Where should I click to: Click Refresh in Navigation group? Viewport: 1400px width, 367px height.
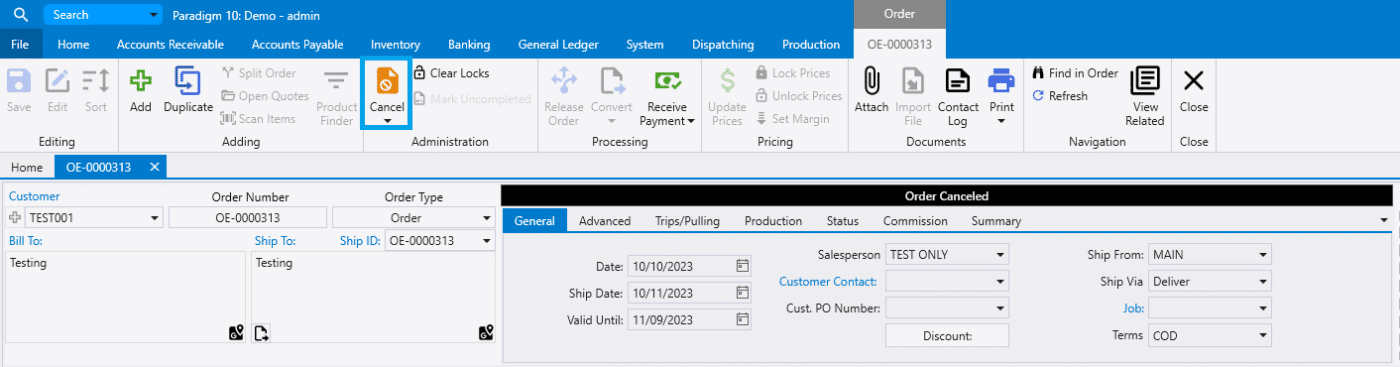coord(1060,96)
